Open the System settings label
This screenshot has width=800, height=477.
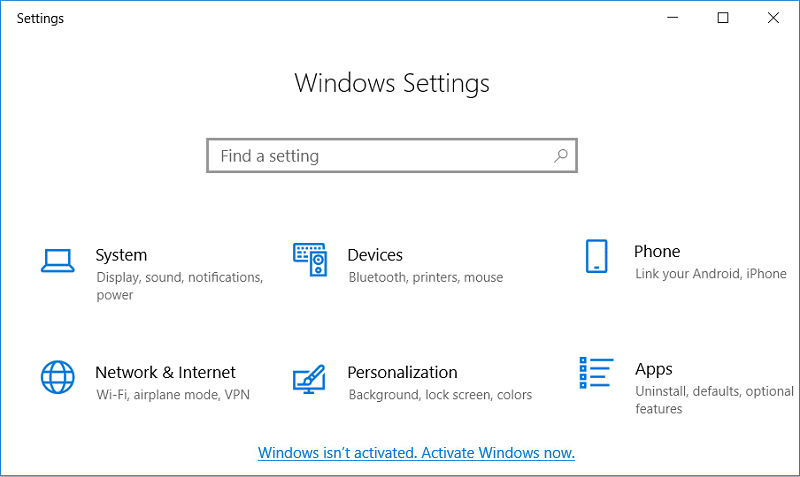(x=121, y=255)
